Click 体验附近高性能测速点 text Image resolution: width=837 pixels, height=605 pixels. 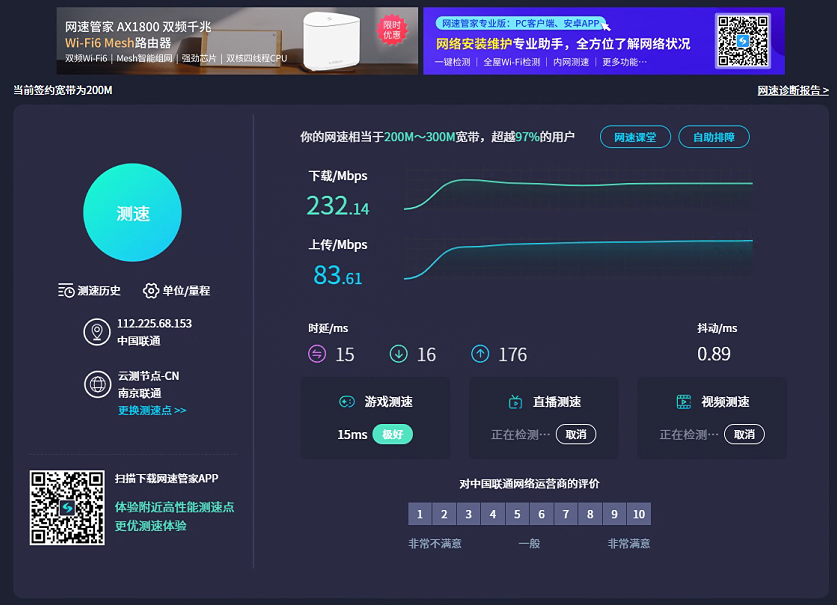[175, 507]
